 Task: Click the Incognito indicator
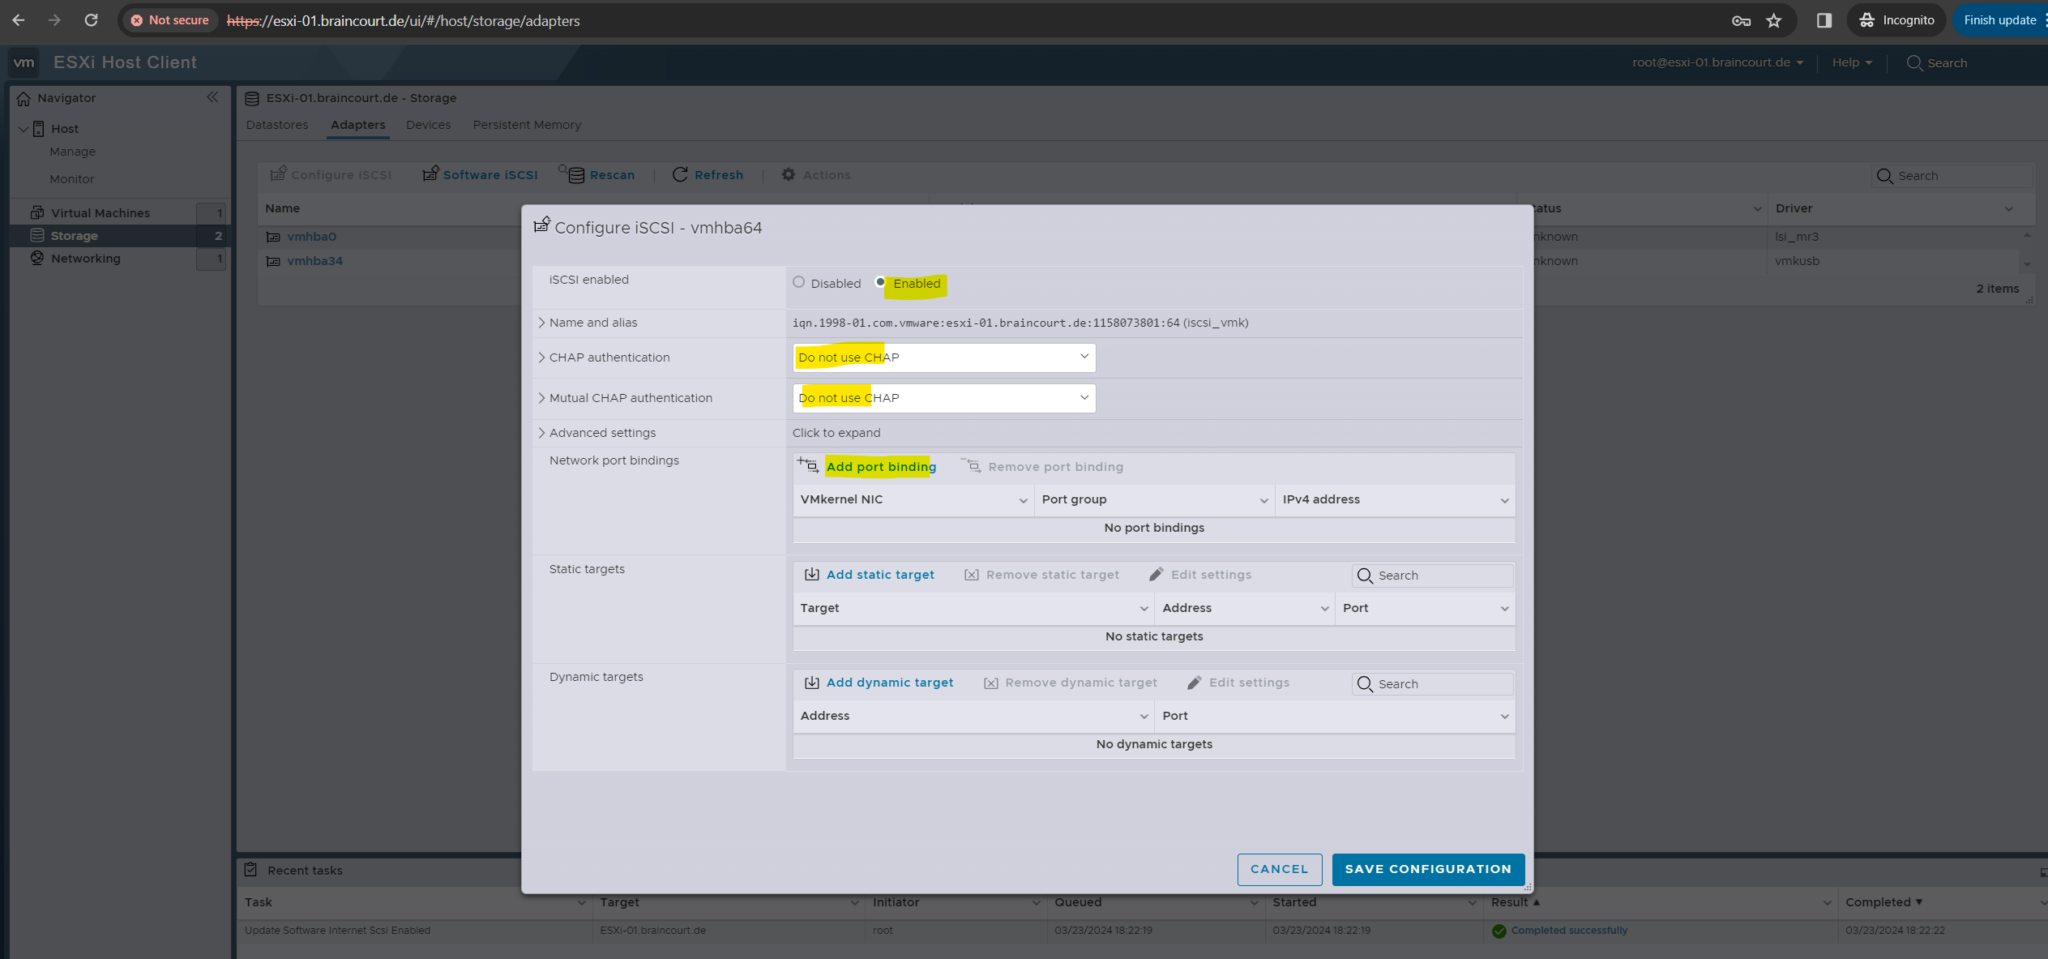tap(1896, 20)
